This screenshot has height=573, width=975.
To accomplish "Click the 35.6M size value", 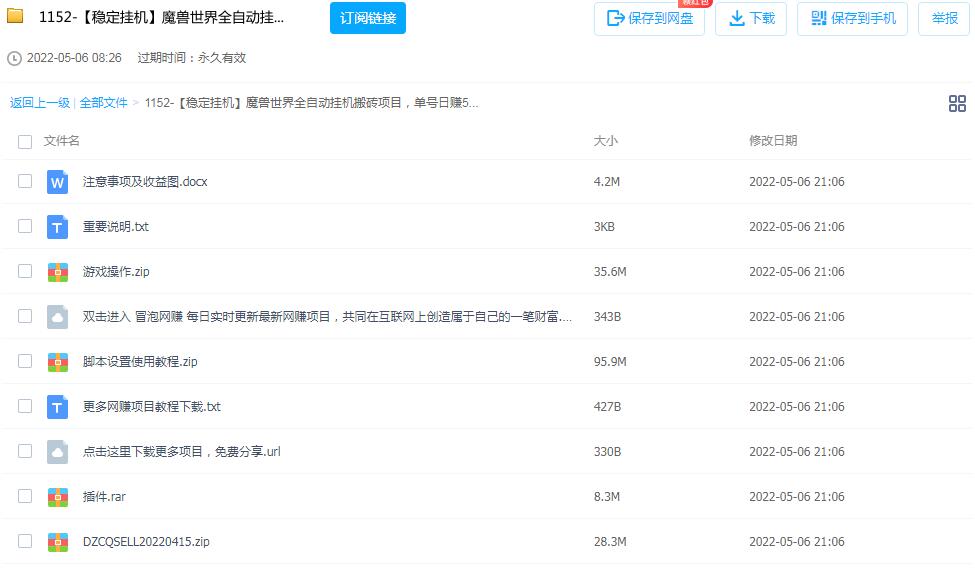I will tap(610, 272).
